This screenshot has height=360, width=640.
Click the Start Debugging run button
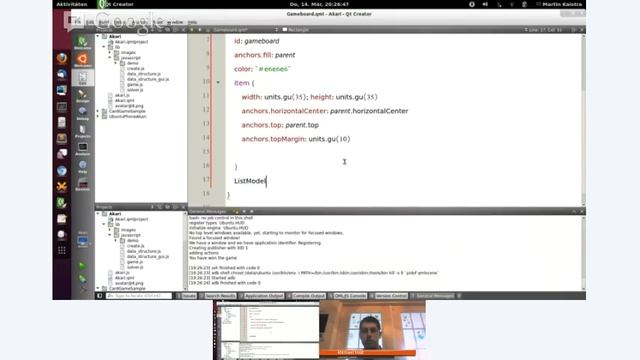click(82, 278)
